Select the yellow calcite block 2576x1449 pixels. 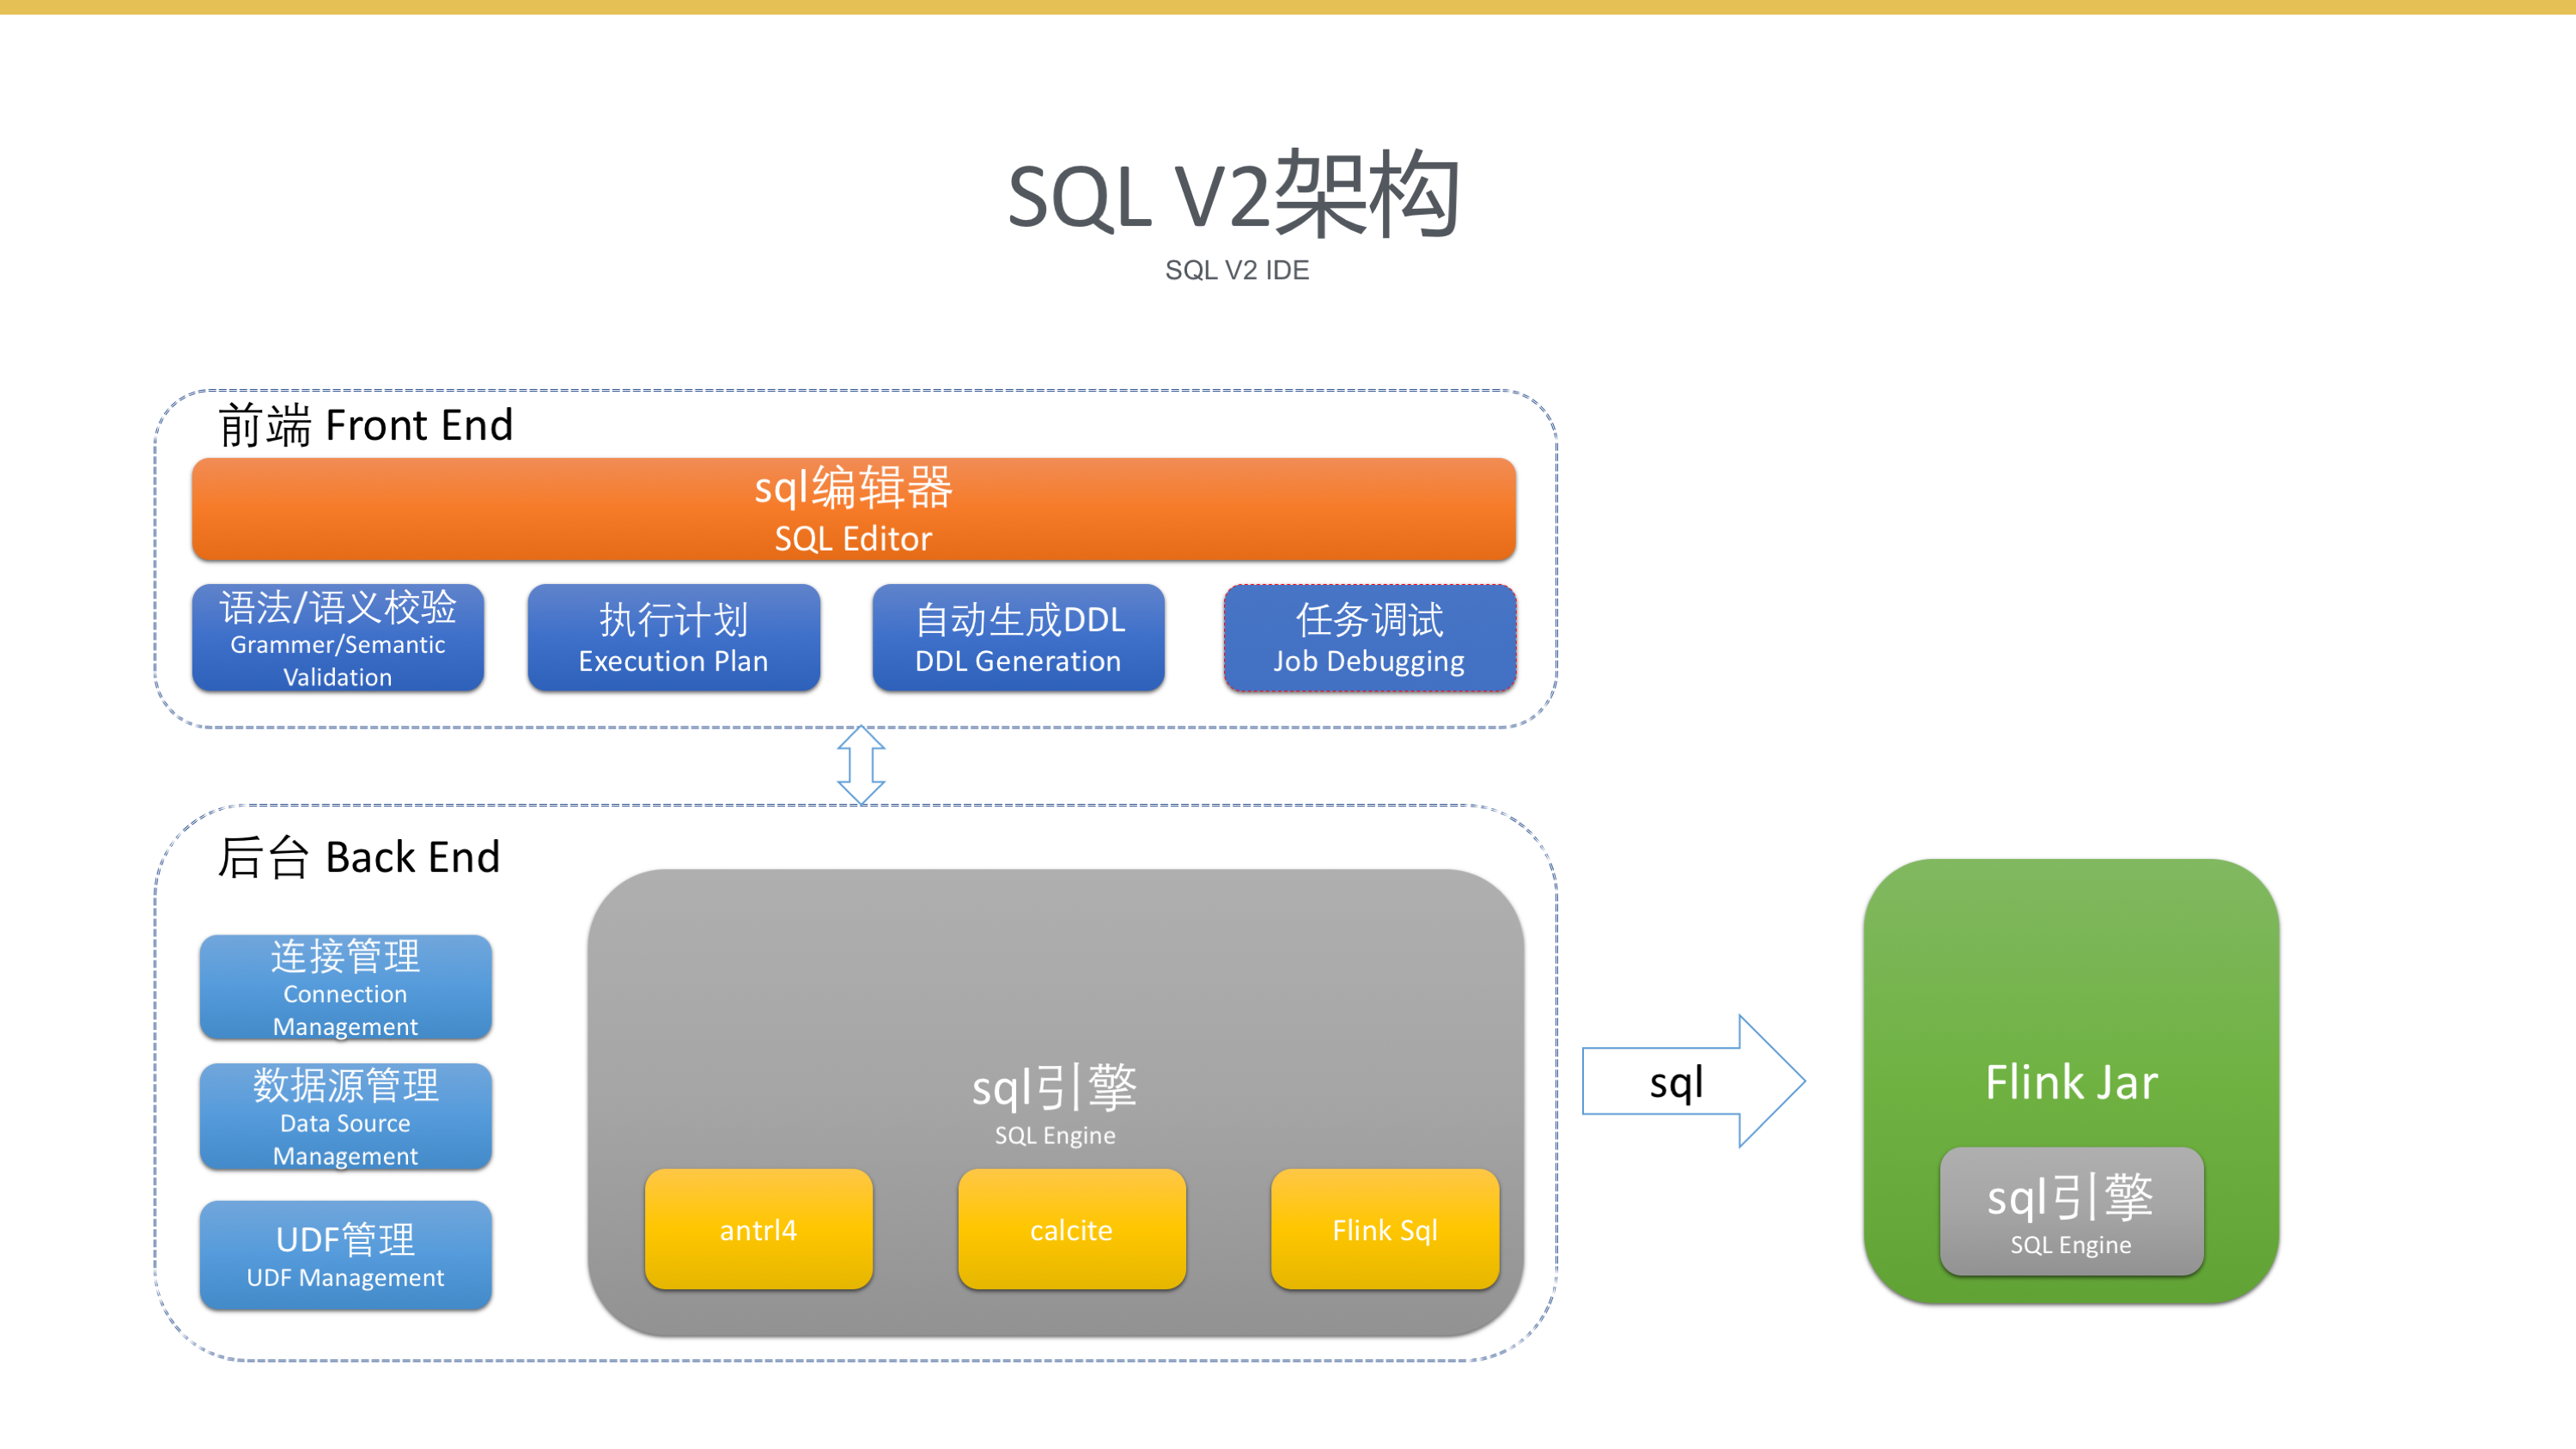(x=1072, y=1229)
